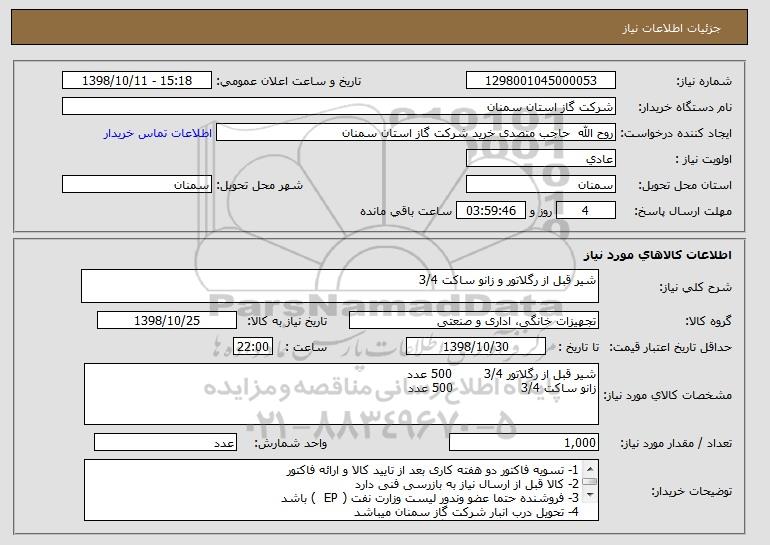Click the label مشخصات کالای مورد نیاز
The height and width of the screenshot is (545, 770).
[667, 395]
